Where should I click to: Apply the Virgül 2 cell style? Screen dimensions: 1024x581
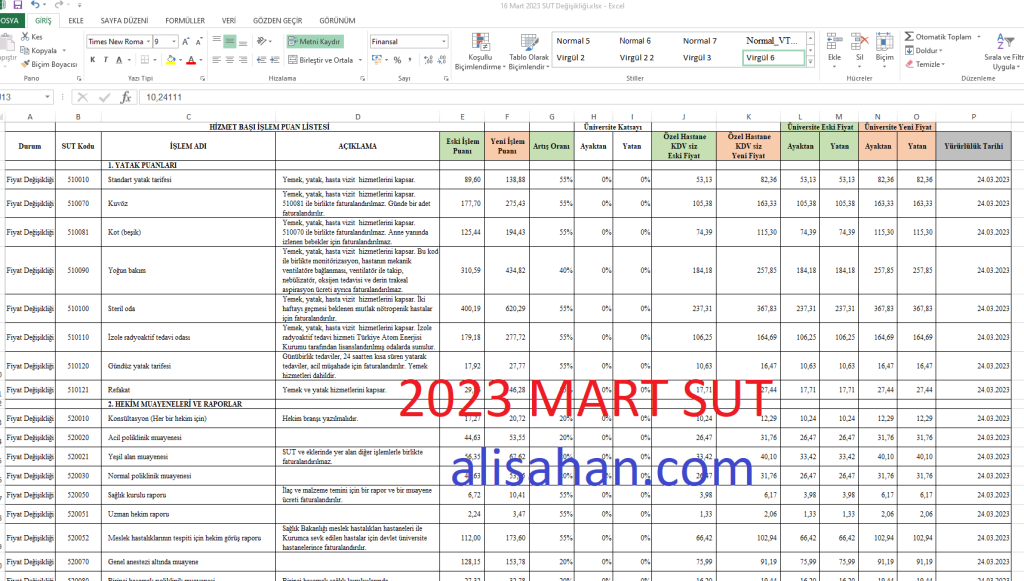pyautogui.click(x=571, y=58)
